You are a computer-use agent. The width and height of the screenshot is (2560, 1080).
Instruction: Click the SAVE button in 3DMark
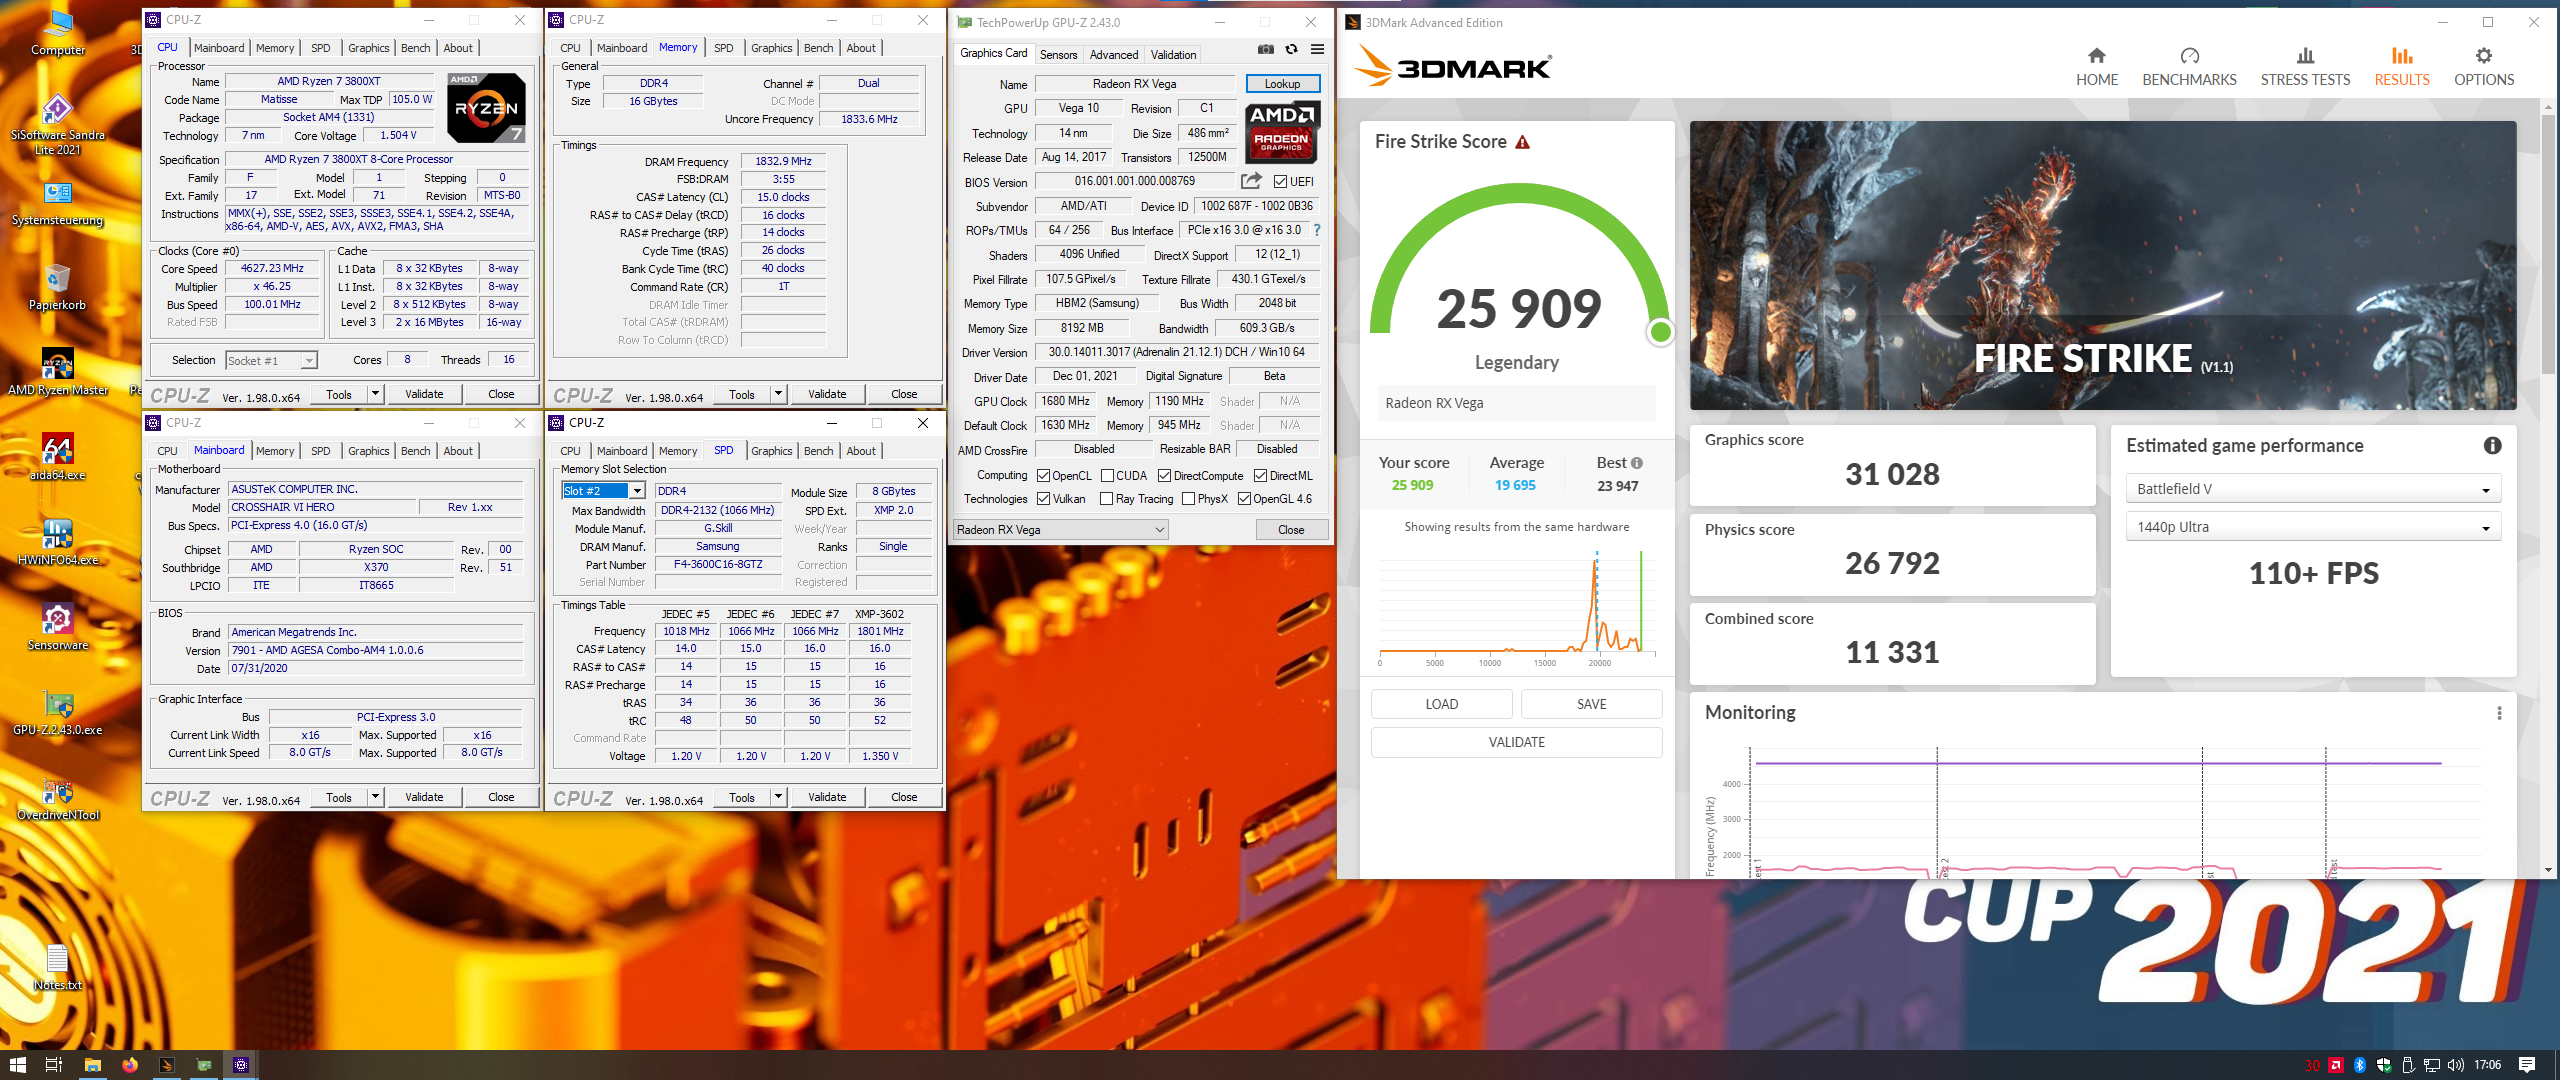(x=1591, y=704)
